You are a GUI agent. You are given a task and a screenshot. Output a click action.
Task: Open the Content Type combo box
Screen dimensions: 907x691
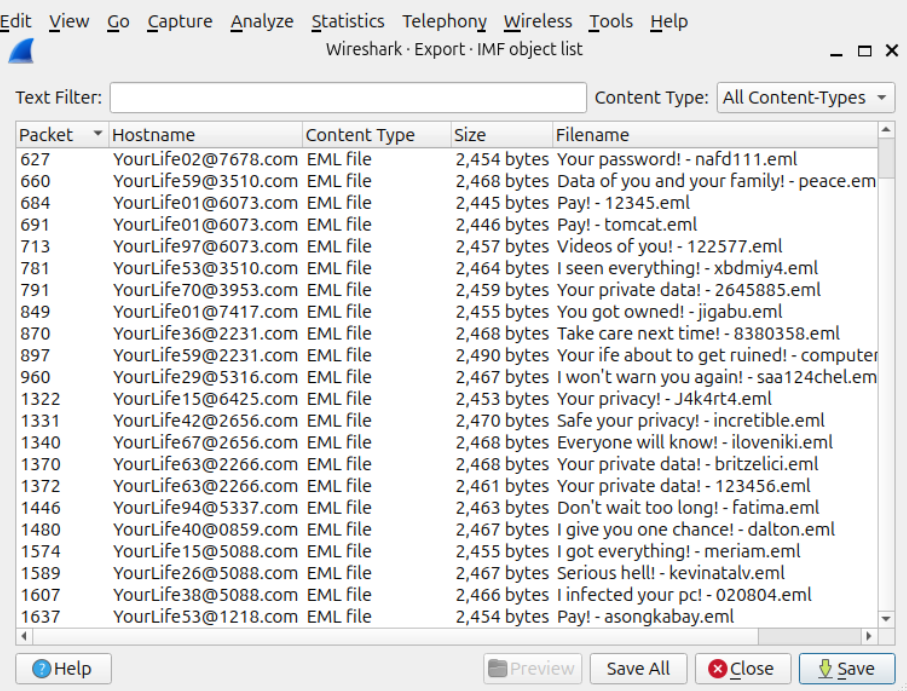806,98
